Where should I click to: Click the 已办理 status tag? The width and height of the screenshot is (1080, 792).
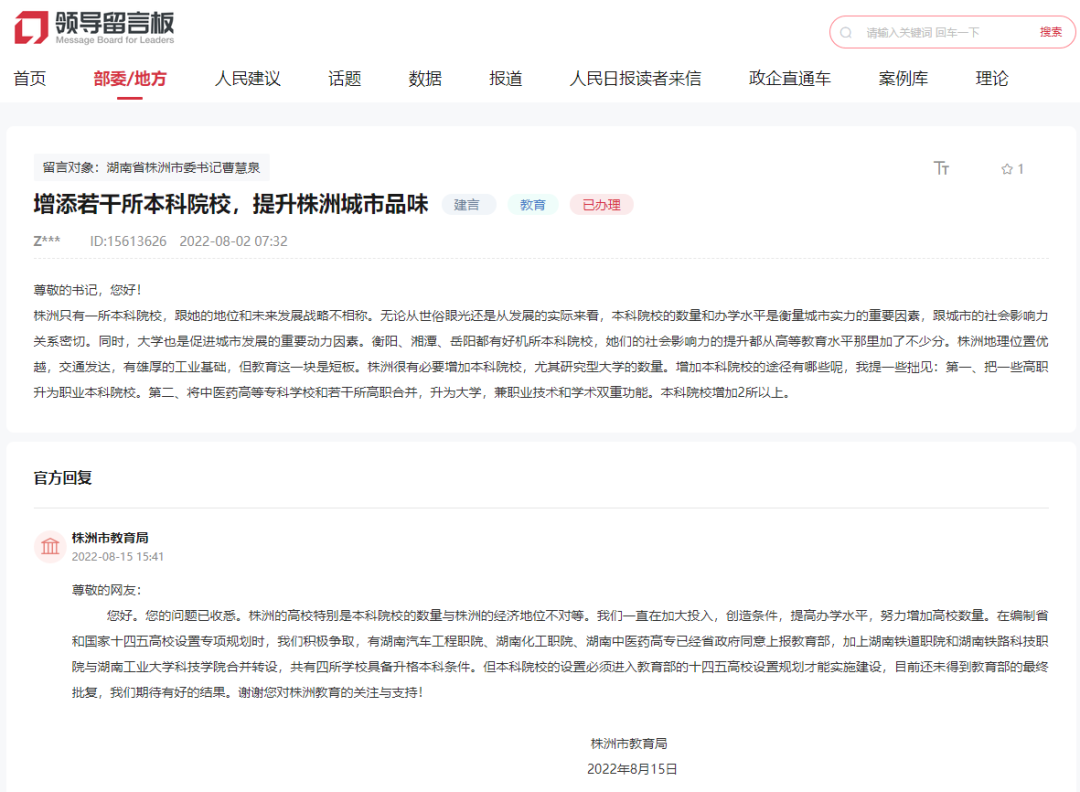click(601, 205)
